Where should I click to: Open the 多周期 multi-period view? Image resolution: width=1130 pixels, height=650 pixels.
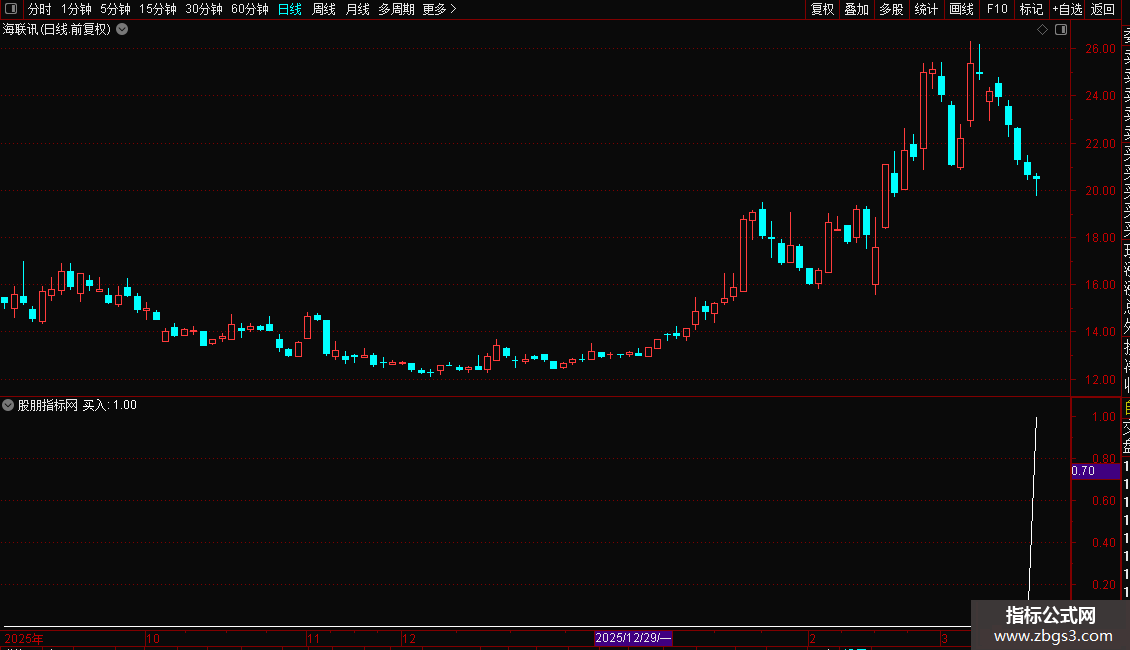tap(396, 9)
